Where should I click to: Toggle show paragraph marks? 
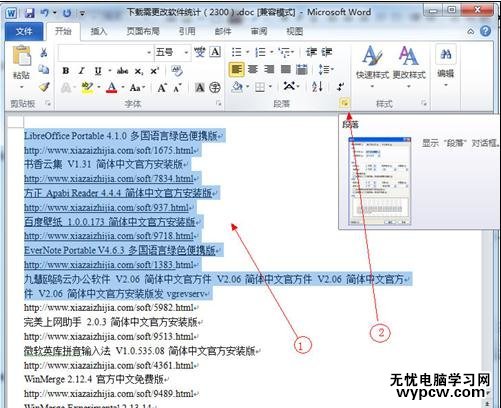pyautogui.click(x=340, y=87)
